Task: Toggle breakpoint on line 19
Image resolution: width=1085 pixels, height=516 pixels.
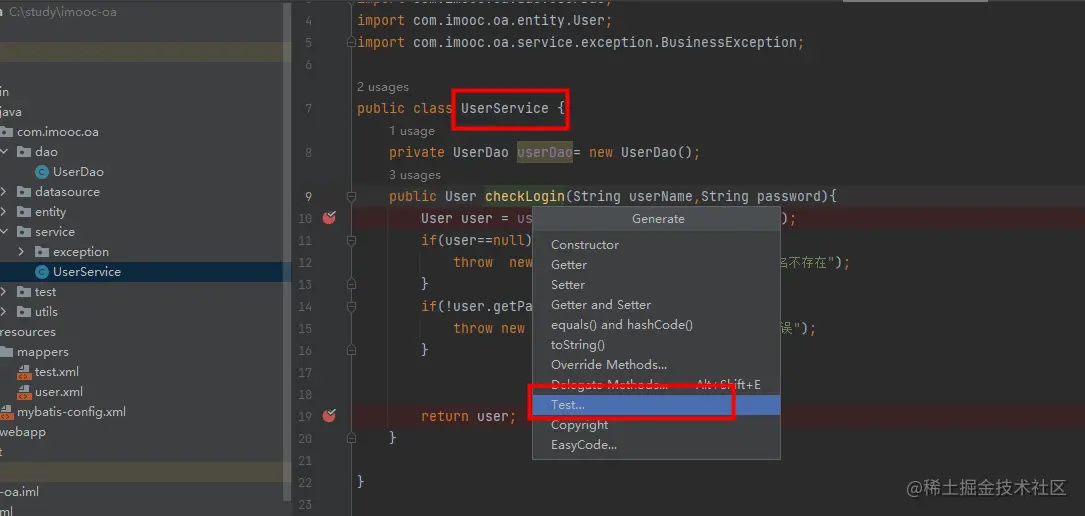Action: (x=329, y=415)
